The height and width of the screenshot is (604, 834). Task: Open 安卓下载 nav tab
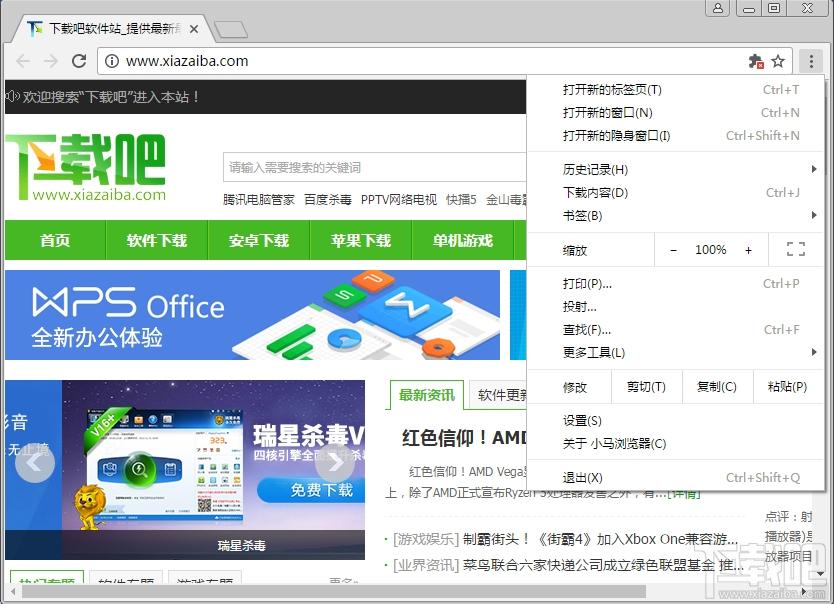coord(259,240)
